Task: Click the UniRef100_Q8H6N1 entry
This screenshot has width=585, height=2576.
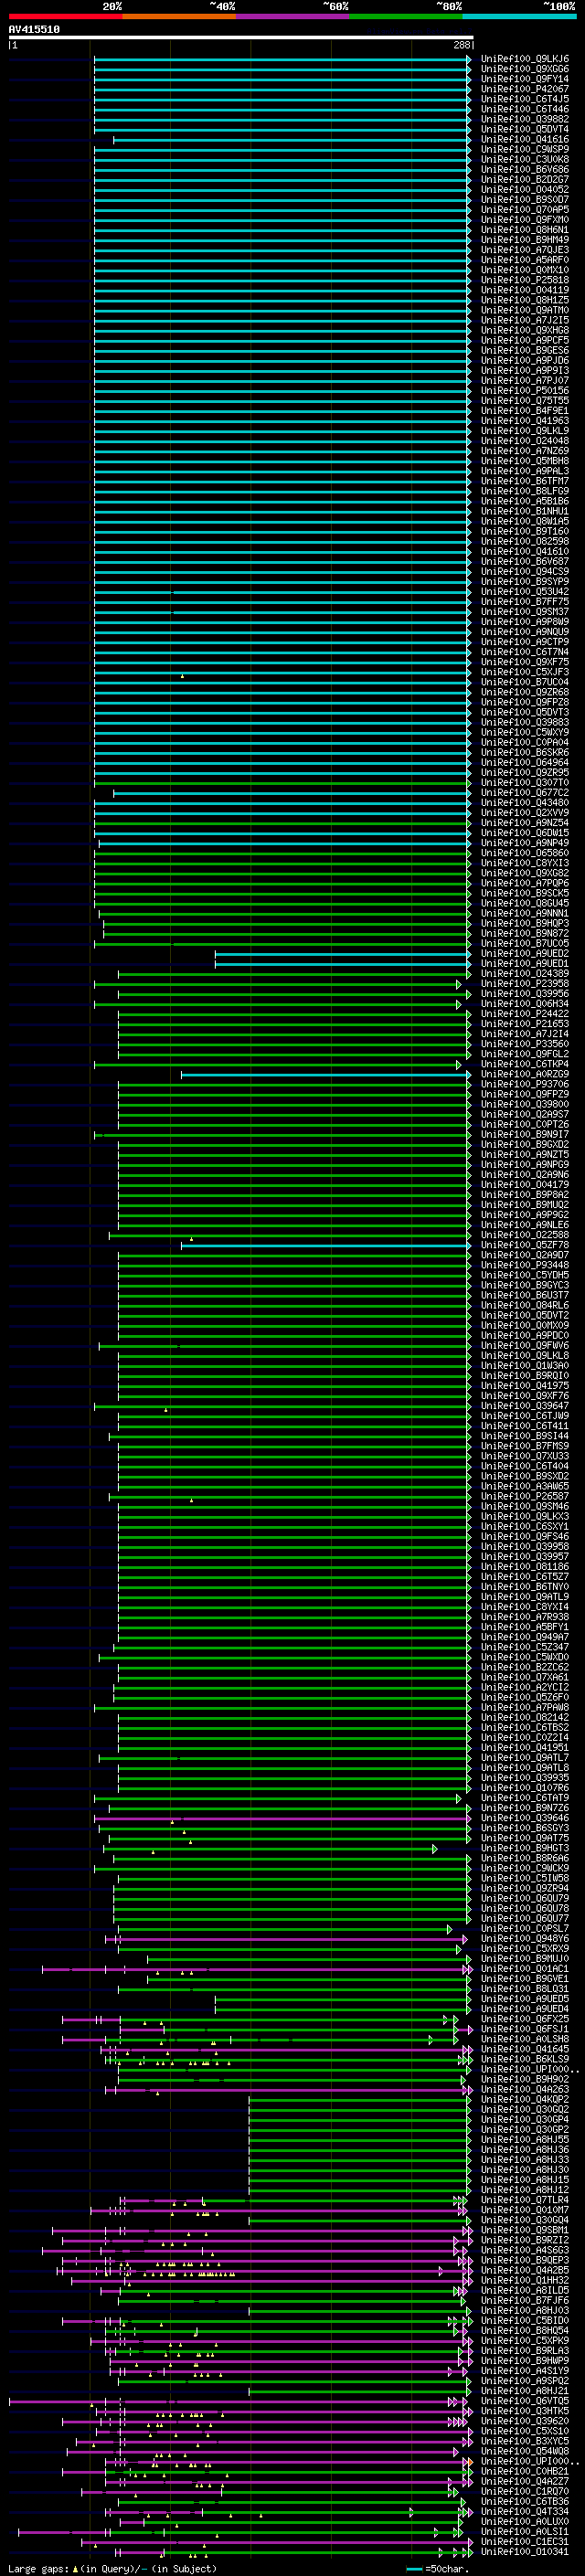Action: click(525, 230)
